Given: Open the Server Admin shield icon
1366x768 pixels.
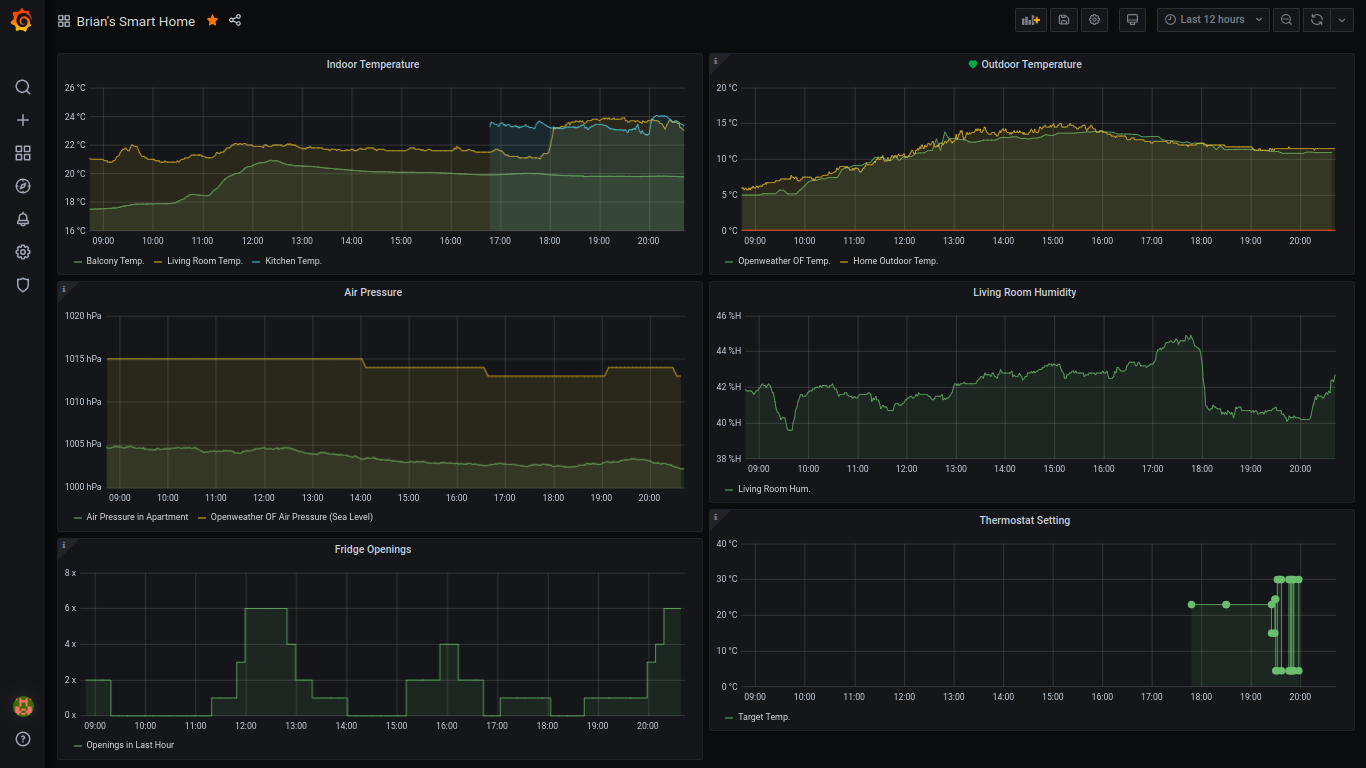Looking at the screenshot, I should click(x=23, y=285).
